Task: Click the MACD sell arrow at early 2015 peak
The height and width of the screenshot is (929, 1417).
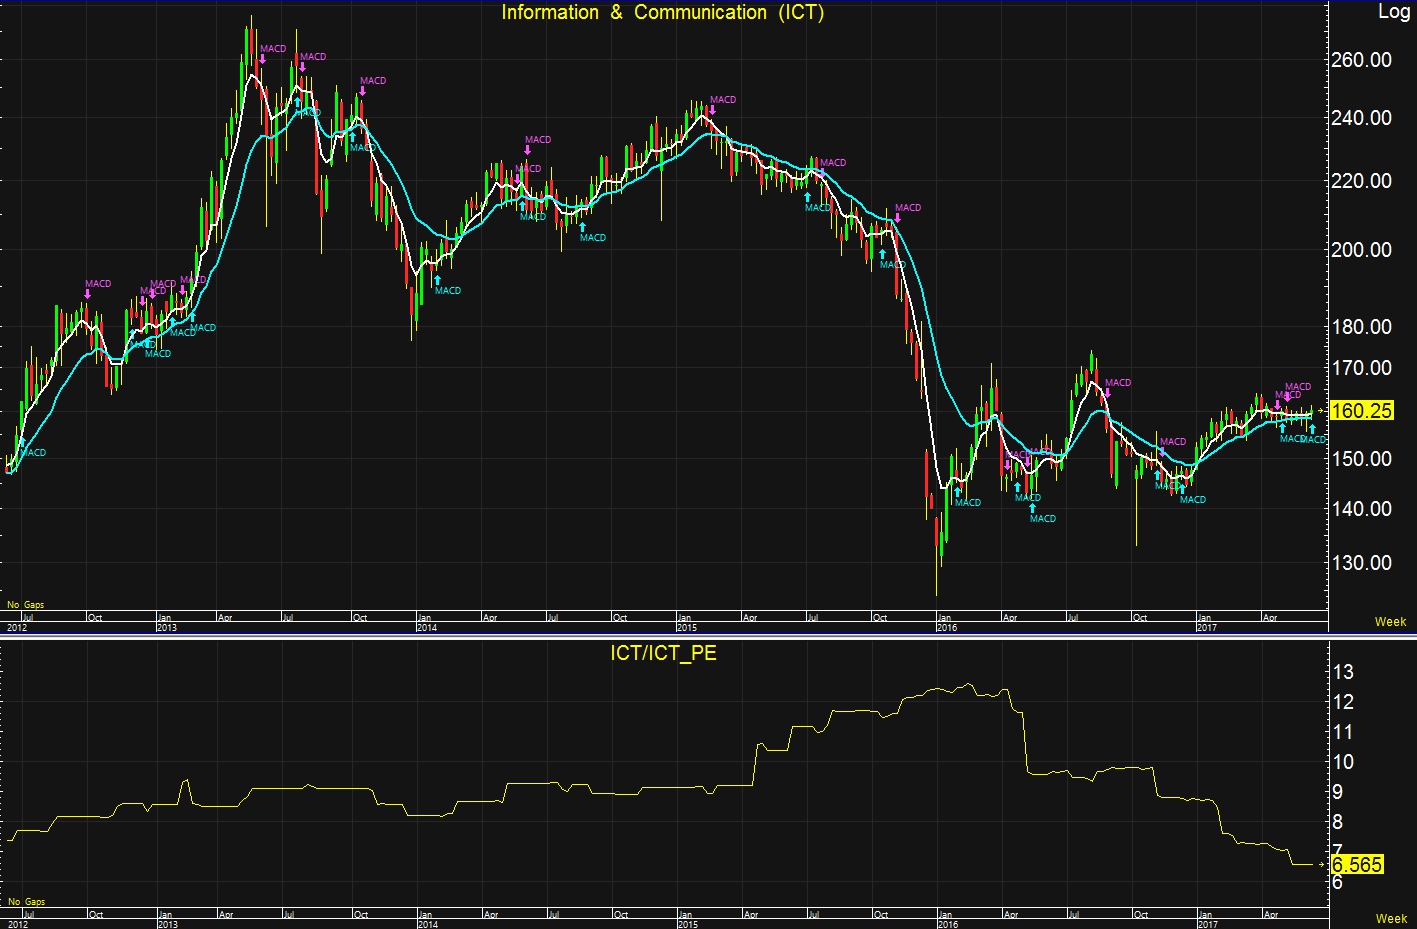Action: point(711,110)
